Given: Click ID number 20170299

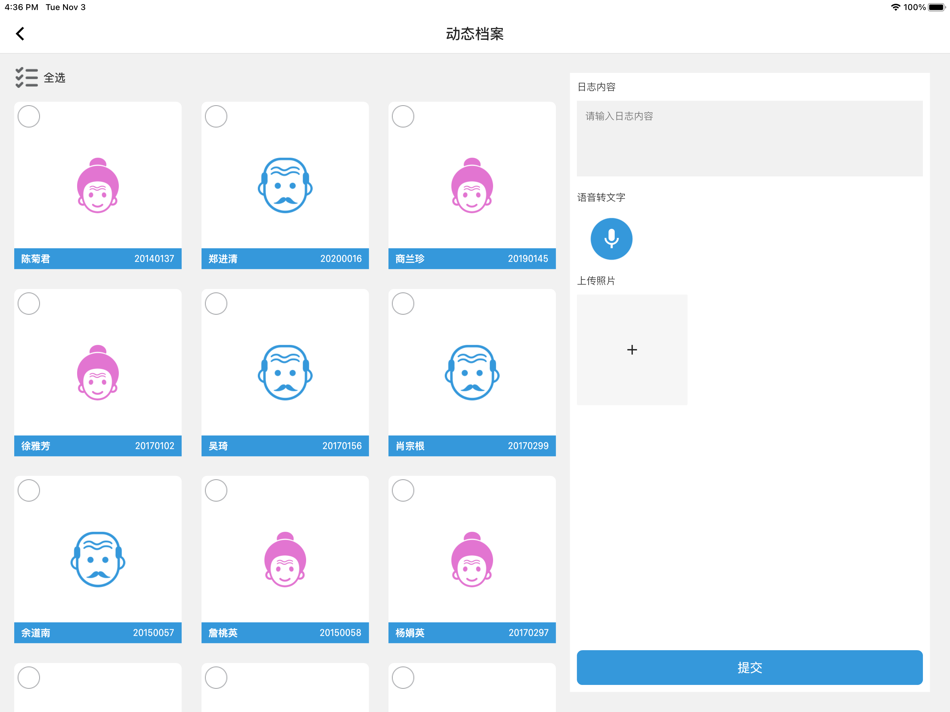Looking at the screenshot, I should pos(528,446).
